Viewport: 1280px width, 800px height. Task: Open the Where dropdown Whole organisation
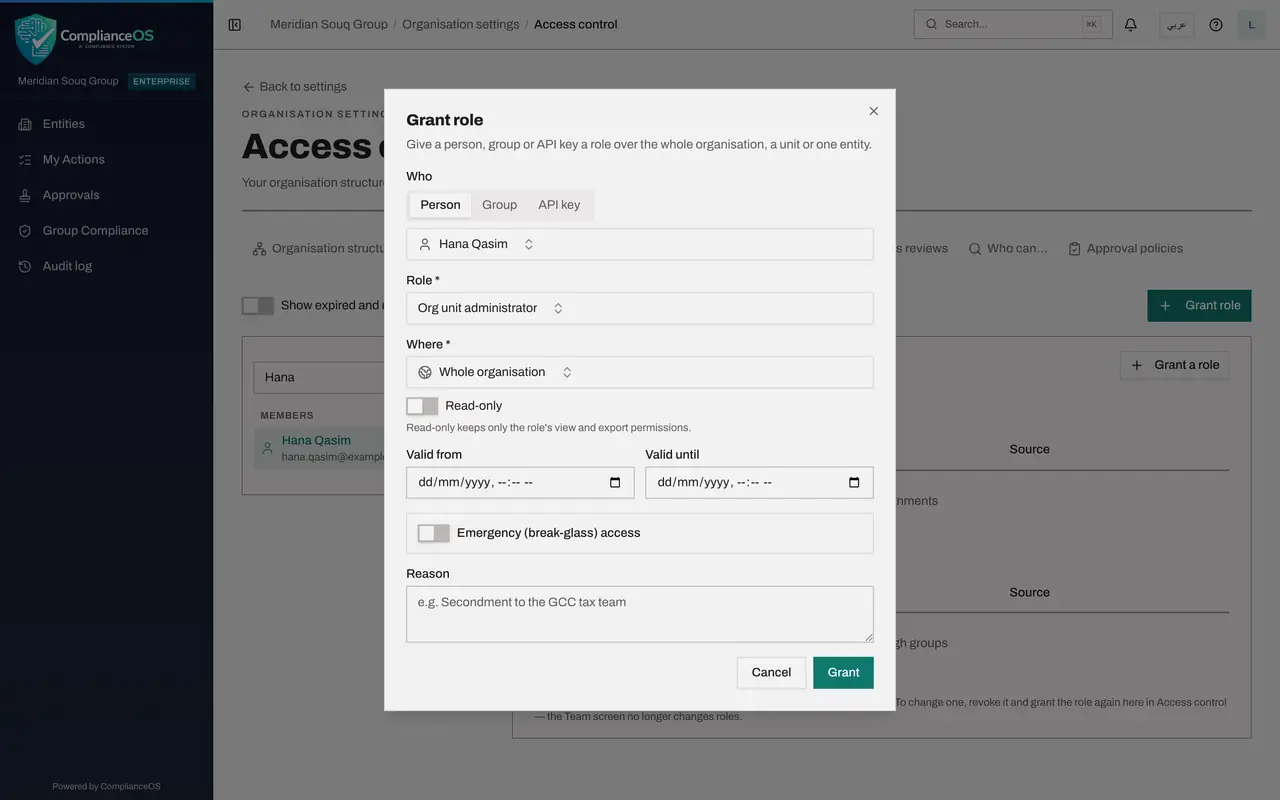(x=640, y=372)
